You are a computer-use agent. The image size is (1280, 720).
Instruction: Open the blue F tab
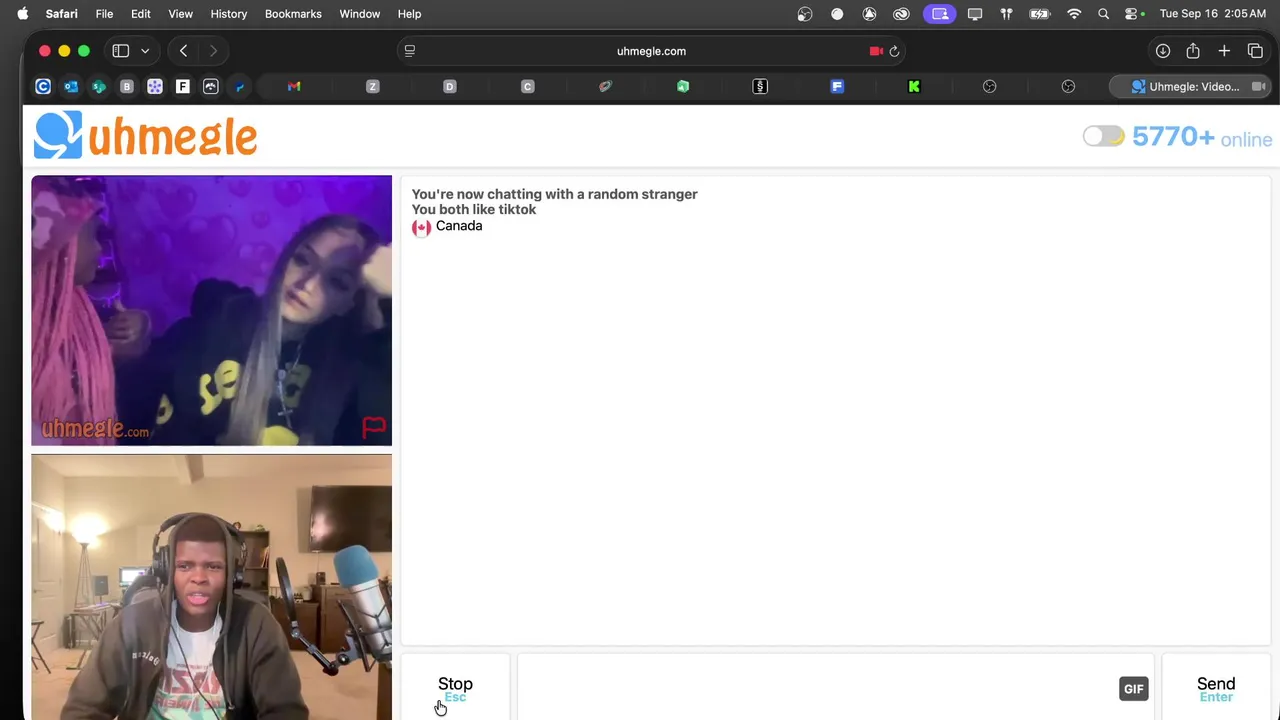point(837,87)
